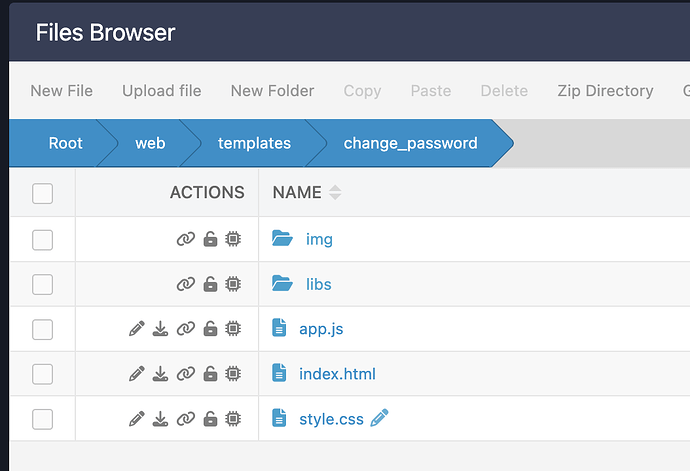This screenshot has height=471, width=690.
Task: Check the box beside index.html
Action: [42, 374]
